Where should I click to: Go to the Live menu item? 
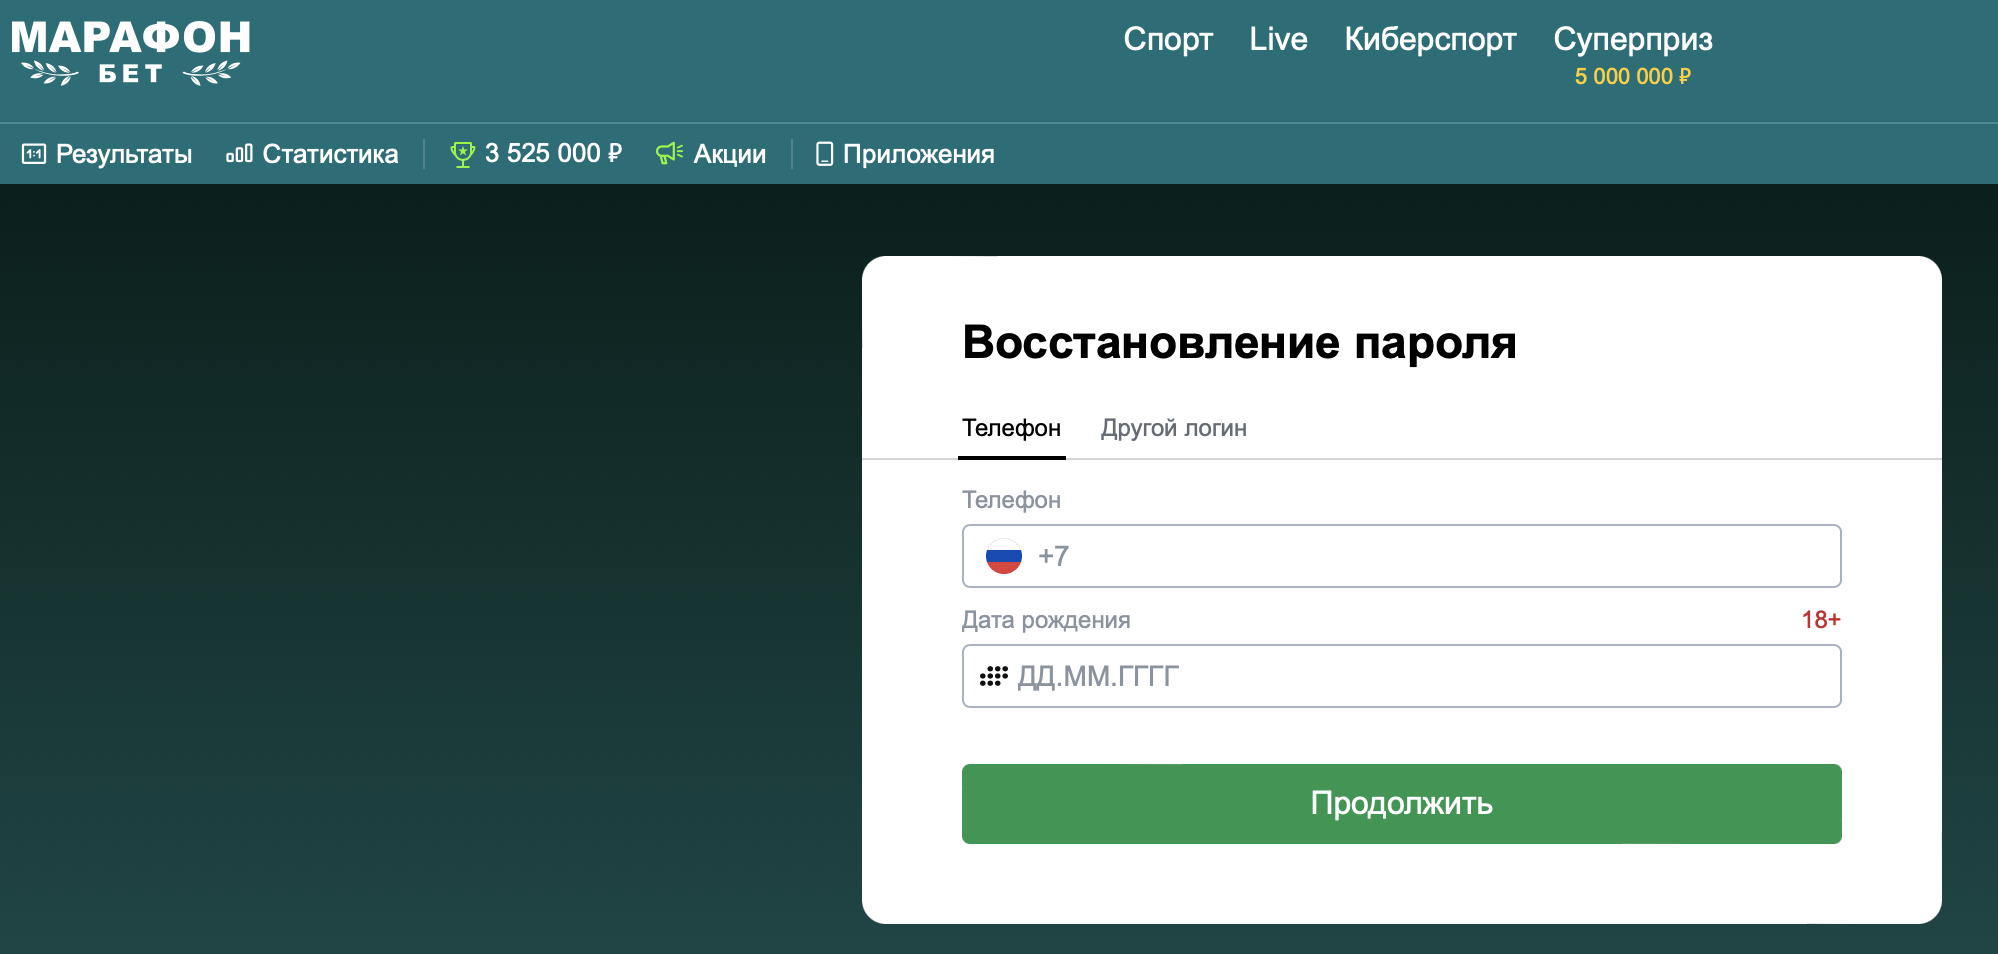(1278, 39)
